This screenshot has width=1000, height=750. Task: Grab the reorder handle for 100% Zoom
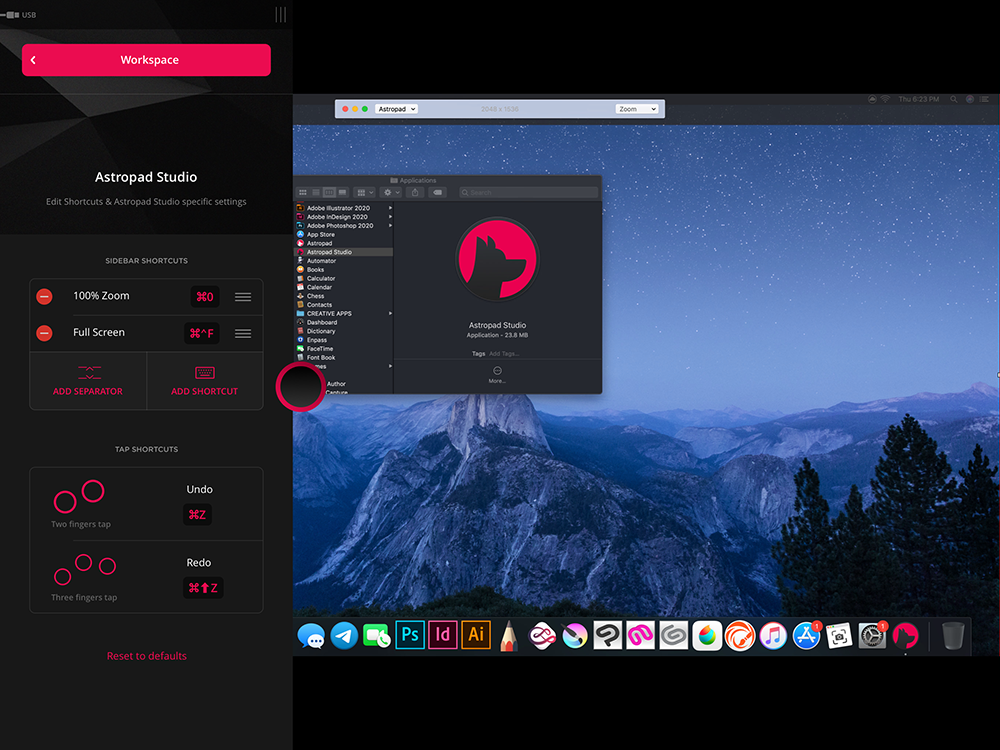click(242, 297)
